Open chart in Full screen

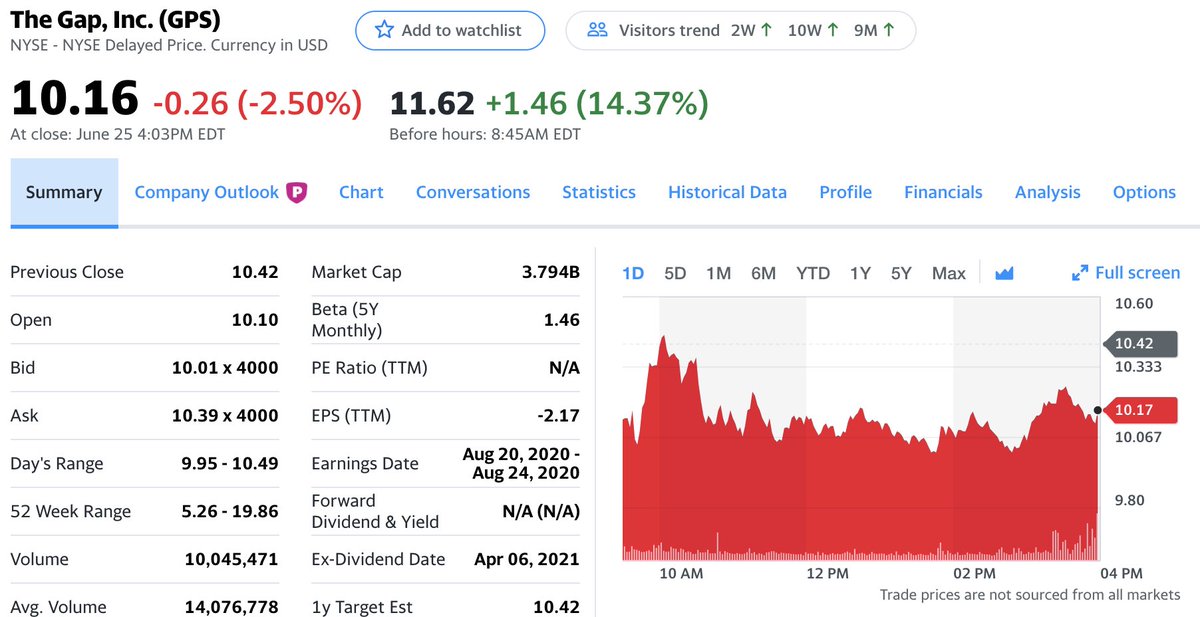click(1125, 273)
